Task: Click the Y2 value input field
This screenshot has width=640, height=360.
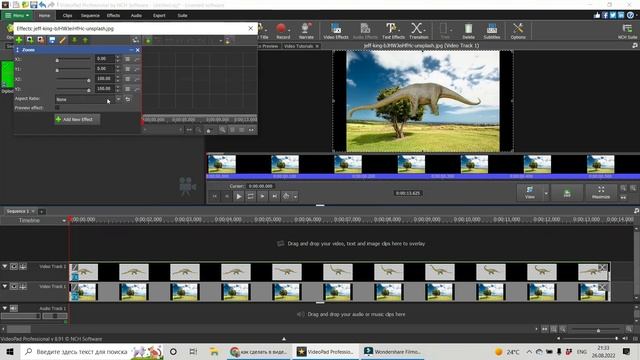Action: point(104,88)
